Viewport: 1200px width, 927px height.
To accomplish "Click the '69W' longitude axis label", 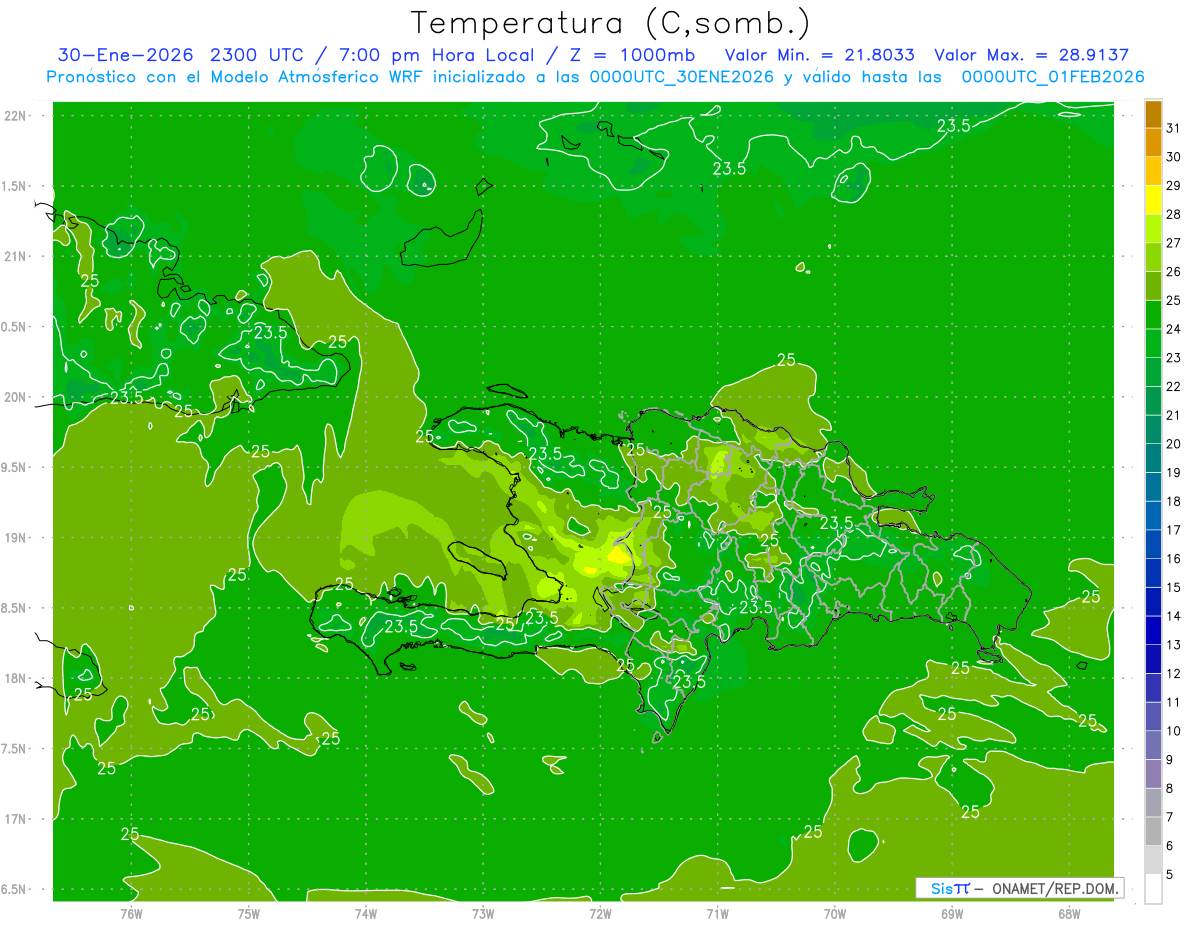I will click(x=951, y=914).
